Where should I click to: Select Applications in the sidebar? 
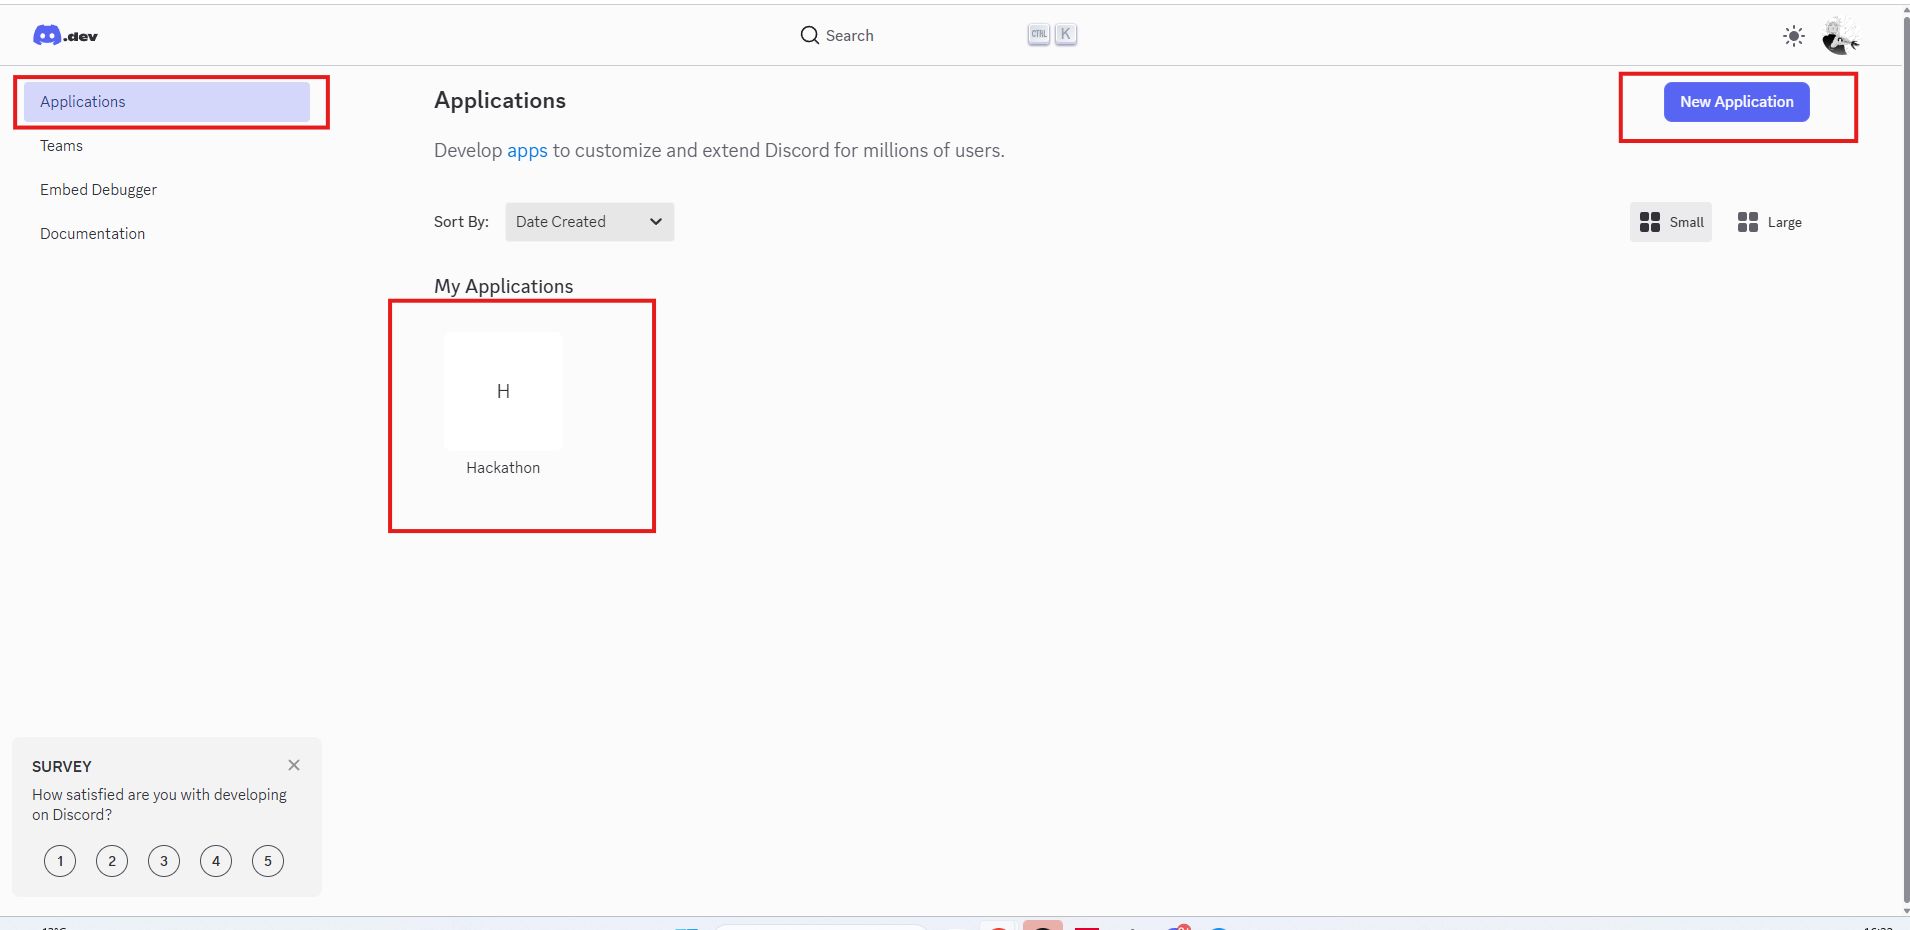(166, 102)
